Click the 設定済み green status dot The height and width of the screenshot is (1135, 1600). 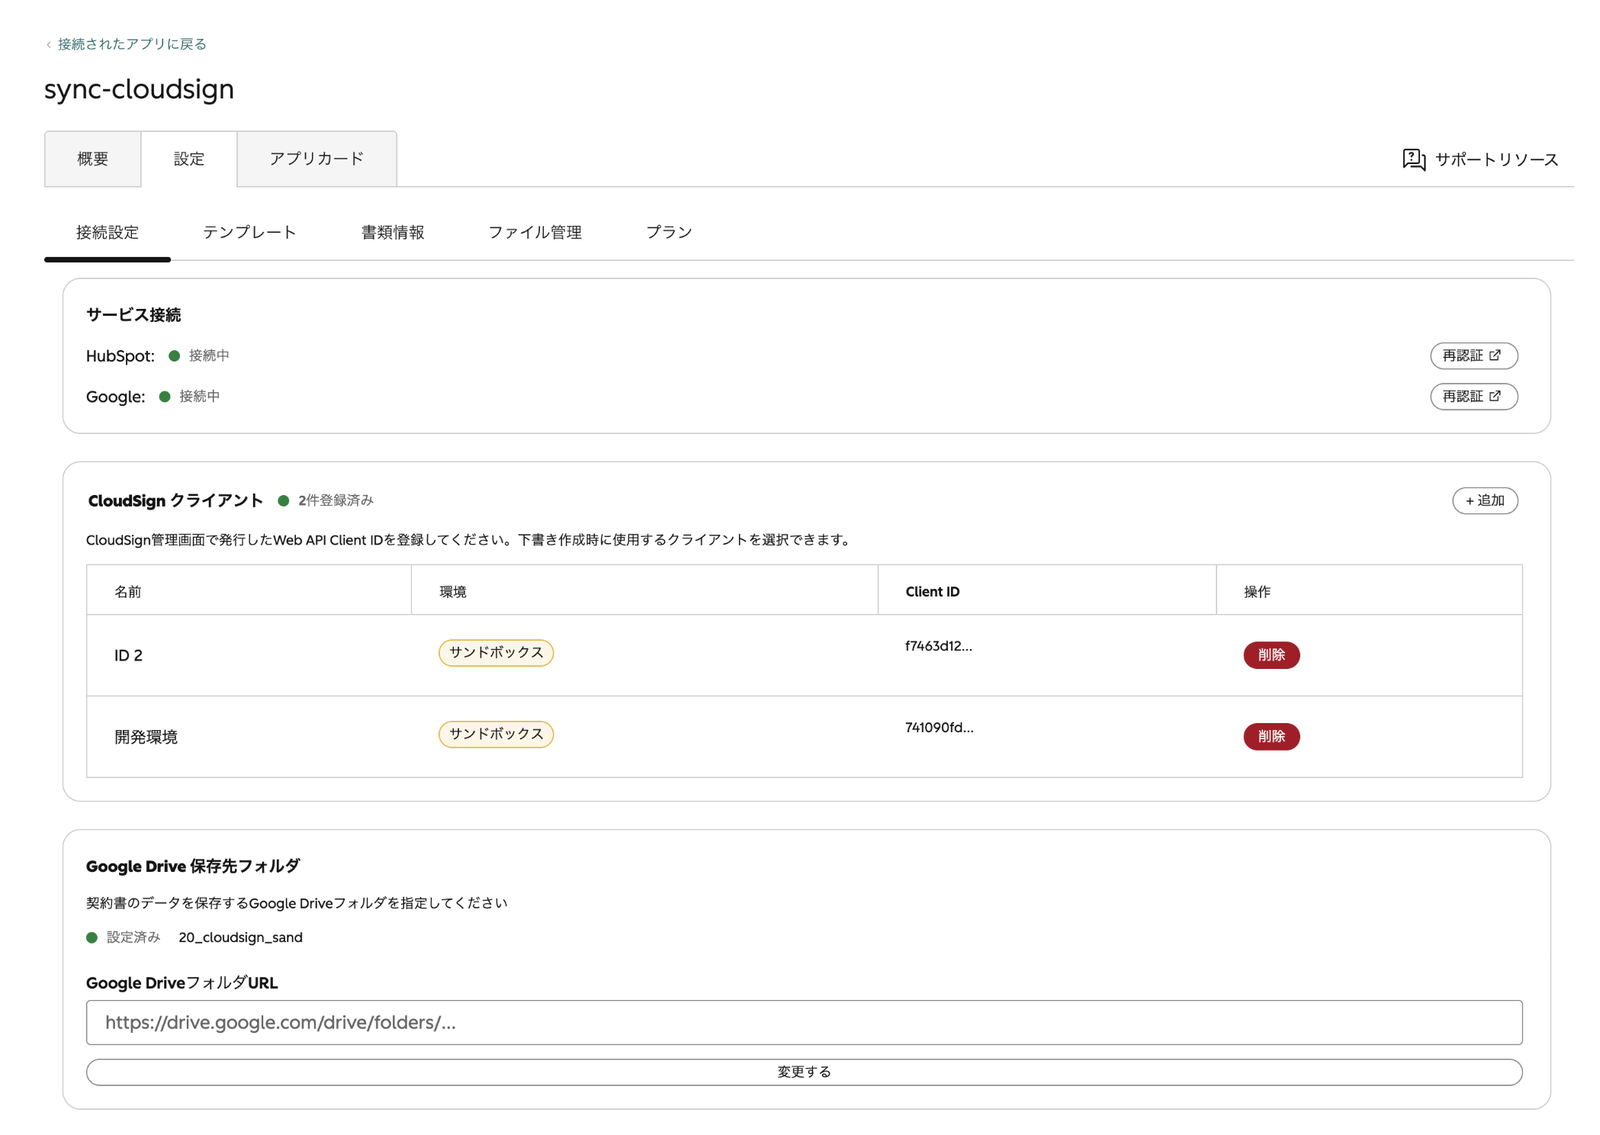(x=92, y=938)
